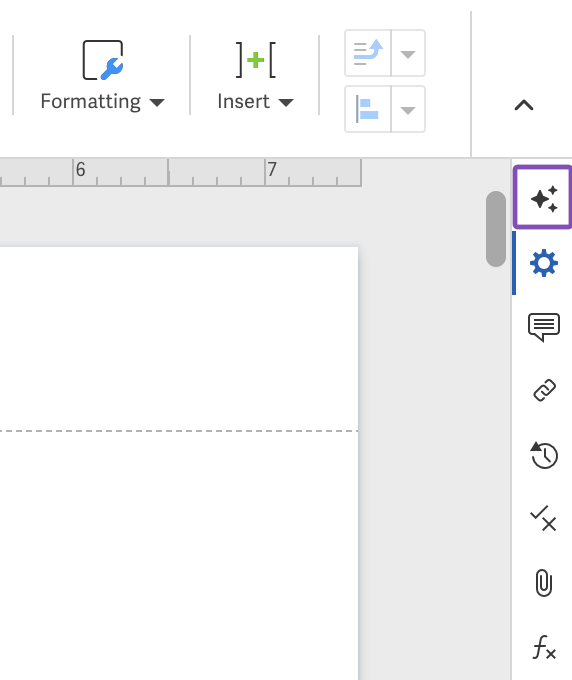The image size is (572, 680).
Task: Open the blue gear settings panel
Action: [543, 263]
